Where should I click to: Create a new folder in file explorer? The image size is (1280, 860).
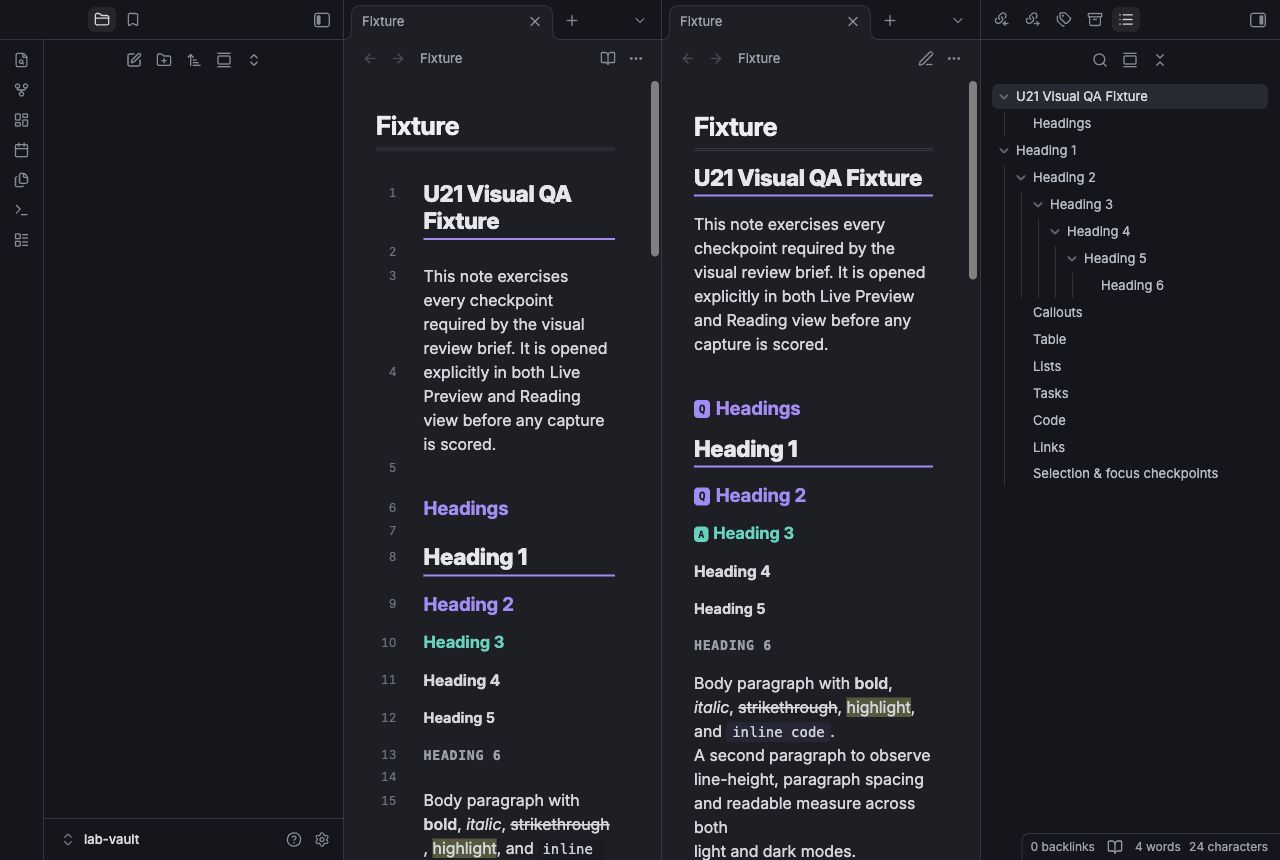(x=164, y=60)
